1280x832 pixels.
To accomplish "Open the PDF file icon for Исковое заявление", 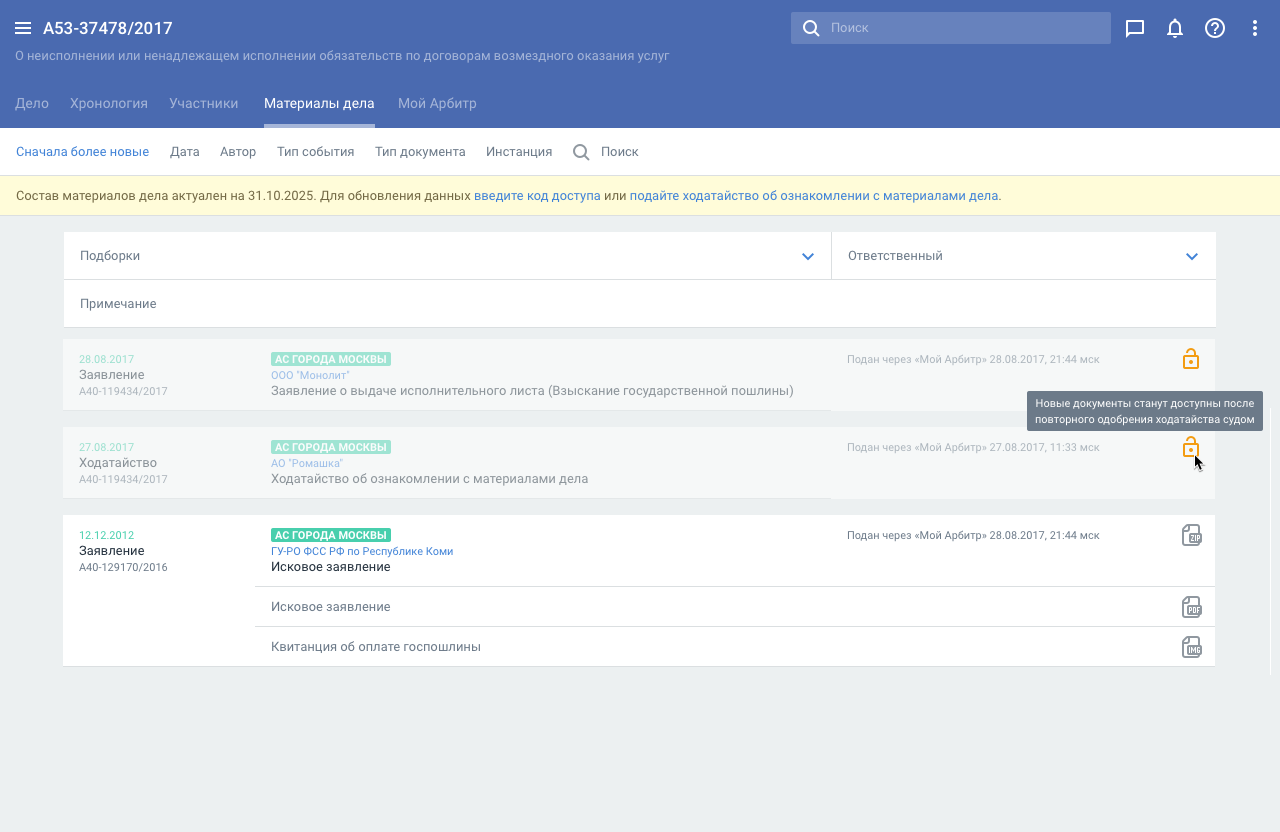I will pyautogui.click(x=1191, y=607).
